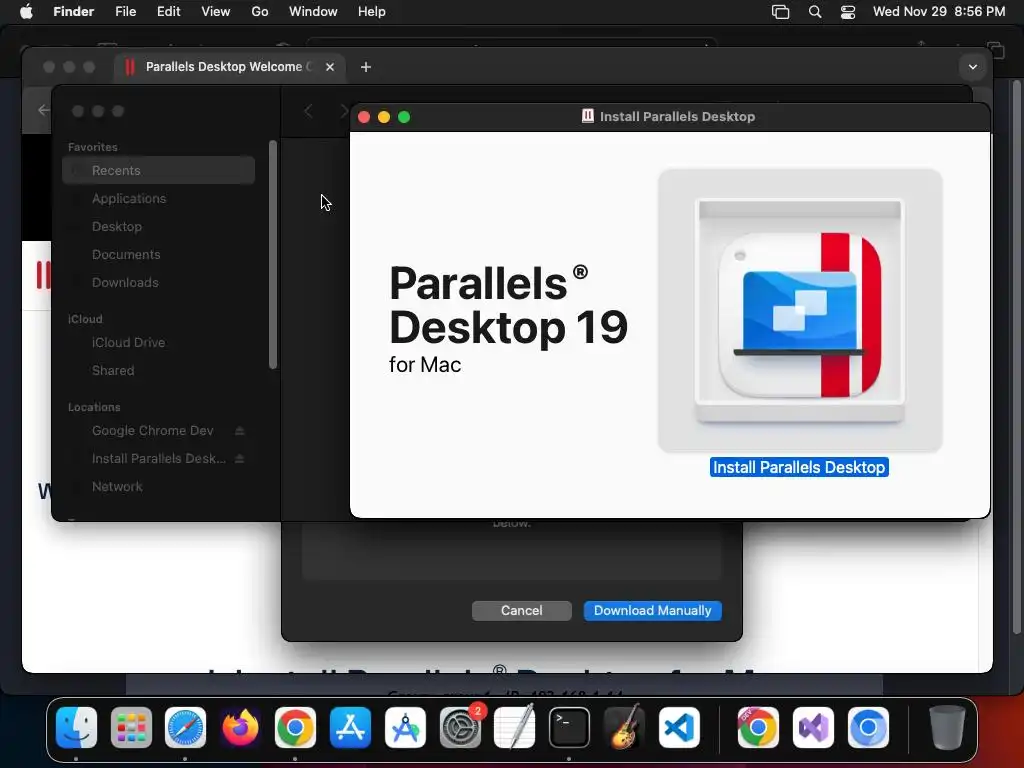Minimize the Install Parallels Desktop window

point(384,117)
